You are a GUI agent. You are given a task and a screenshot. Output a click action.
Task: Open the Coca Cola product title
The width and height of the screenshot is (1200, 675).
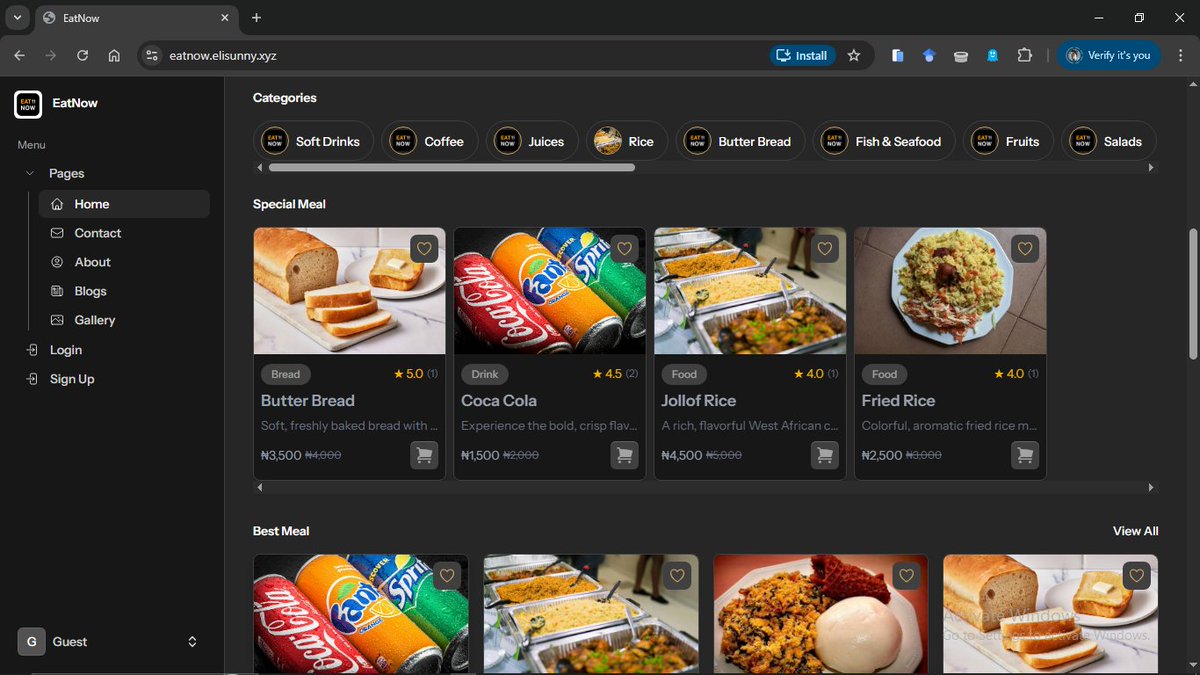499,400
